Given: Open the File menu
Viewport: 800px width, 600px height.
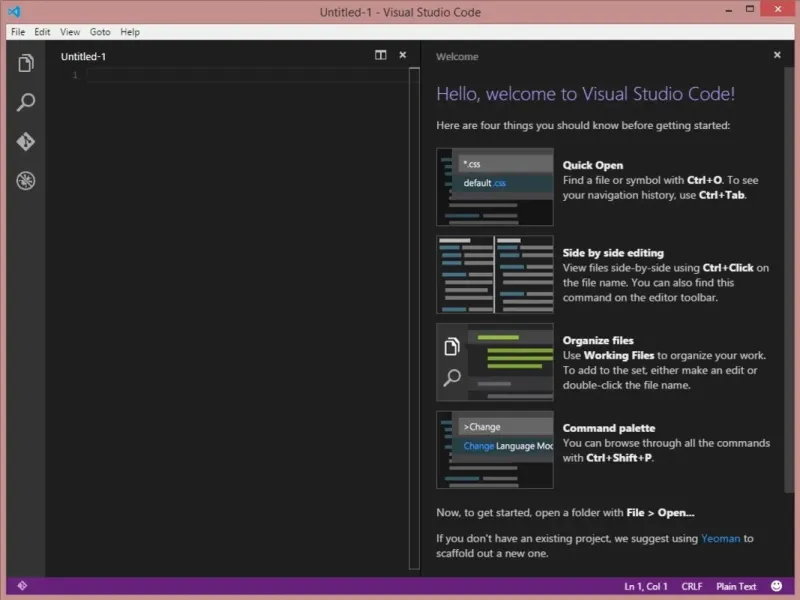Looking at the screenshot, I should (18, 32).
